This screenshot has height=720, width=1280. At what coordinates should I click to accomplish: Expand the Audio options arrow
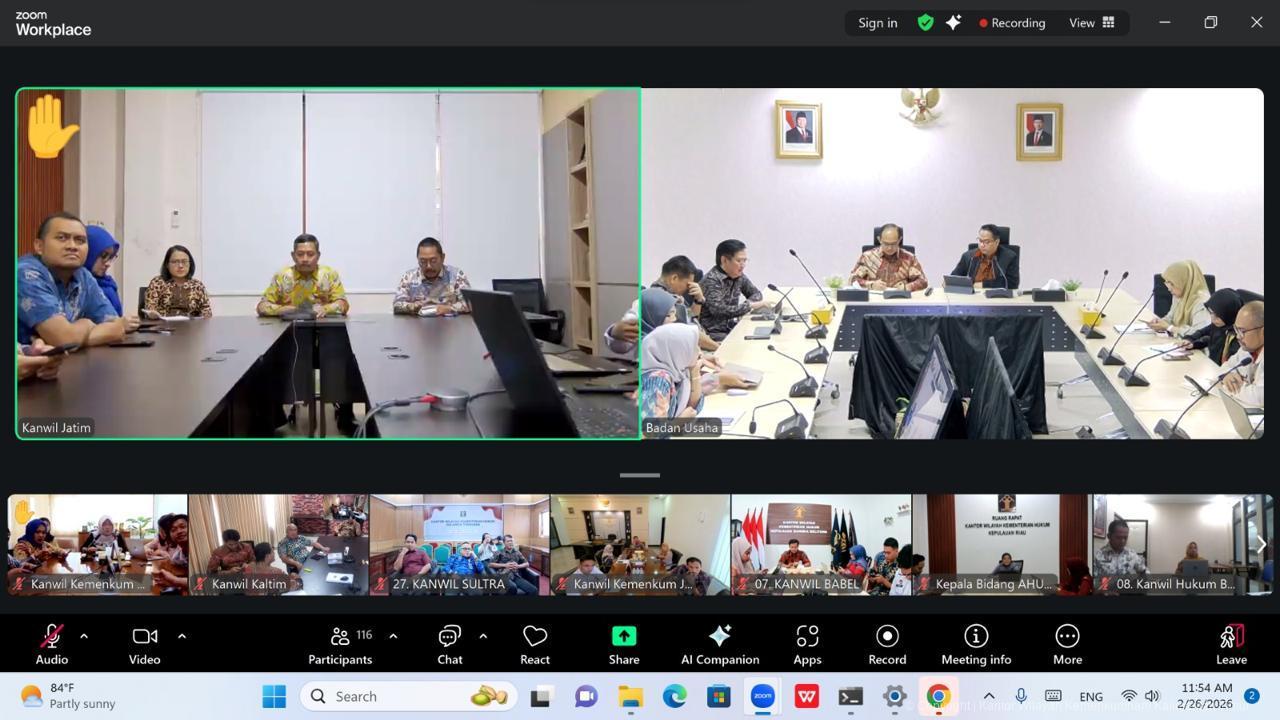[84, 636]
